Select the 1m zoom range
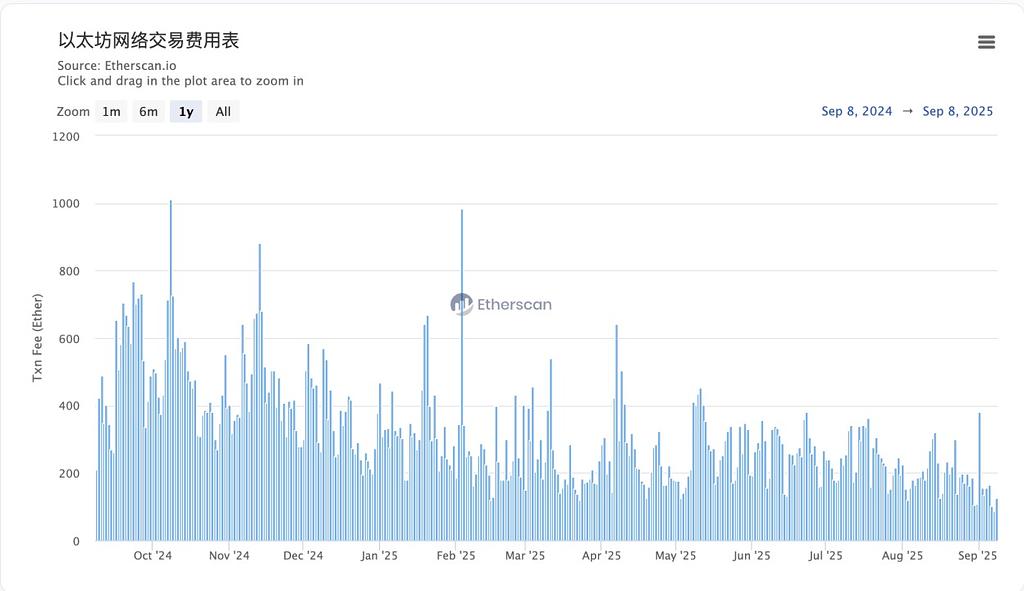This screenshot has height=591, width=1024. point(111,112)
